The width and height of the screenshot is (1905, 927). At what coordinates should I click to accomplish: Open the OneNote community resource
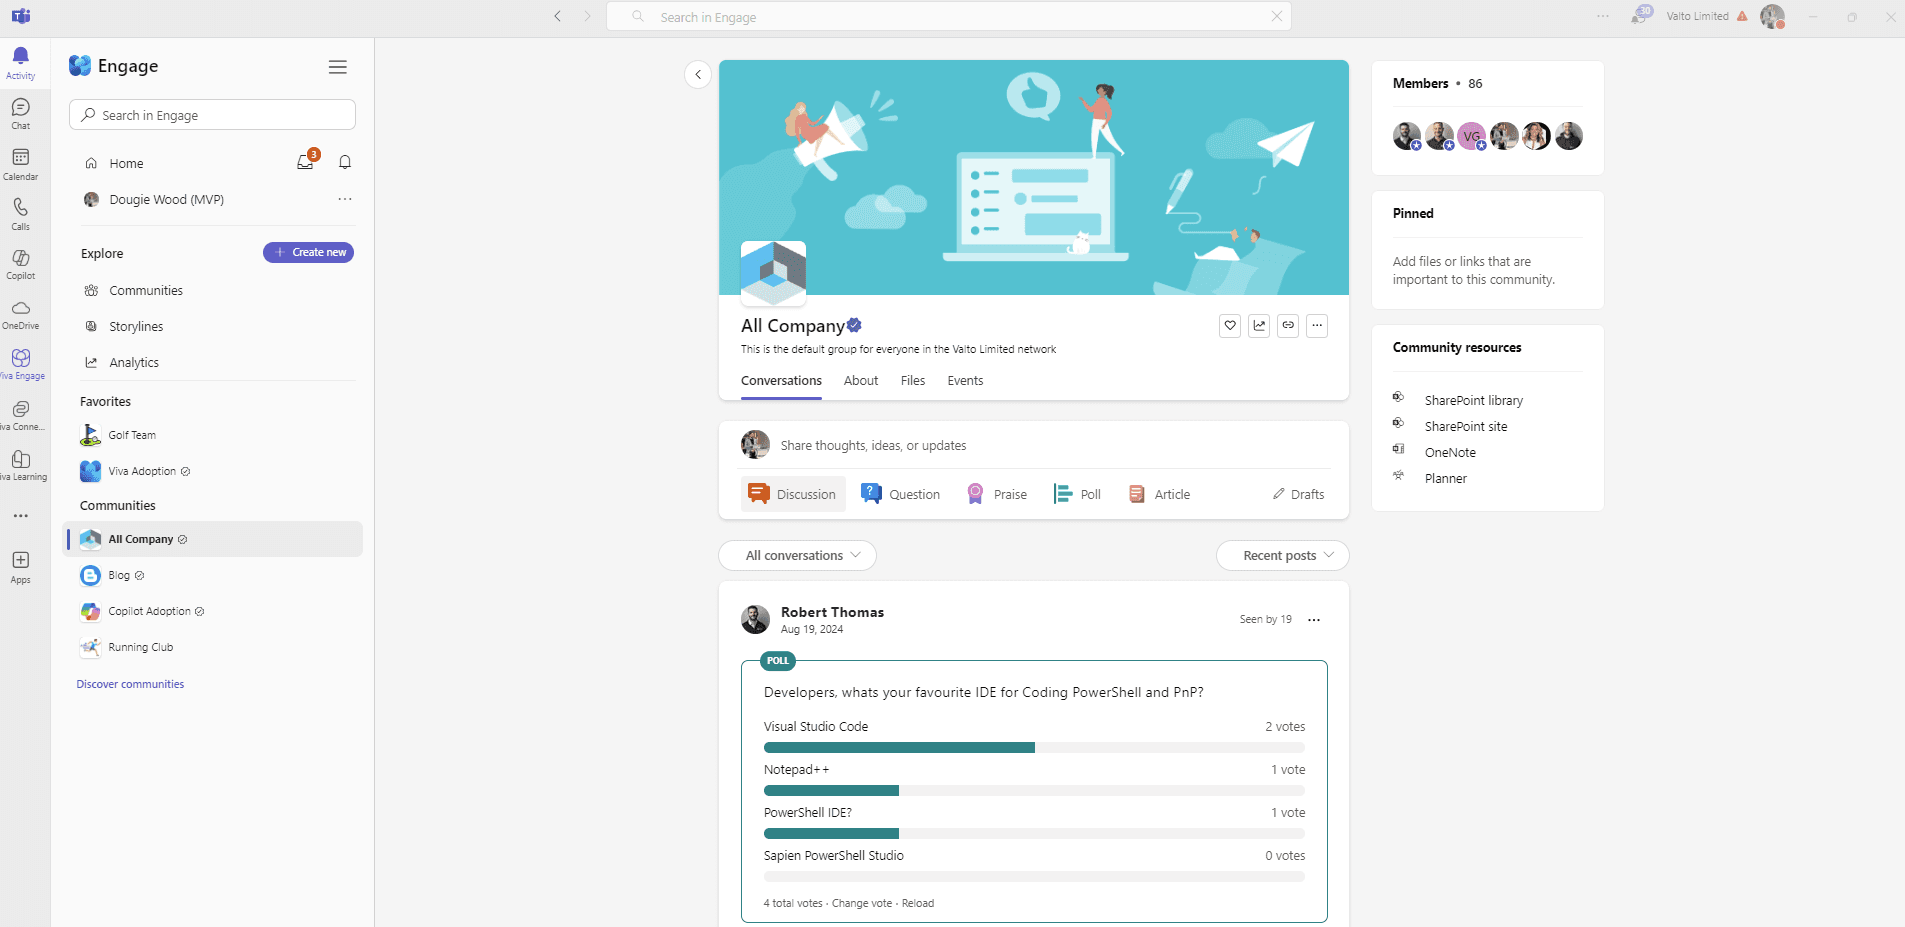point(1450,453)
